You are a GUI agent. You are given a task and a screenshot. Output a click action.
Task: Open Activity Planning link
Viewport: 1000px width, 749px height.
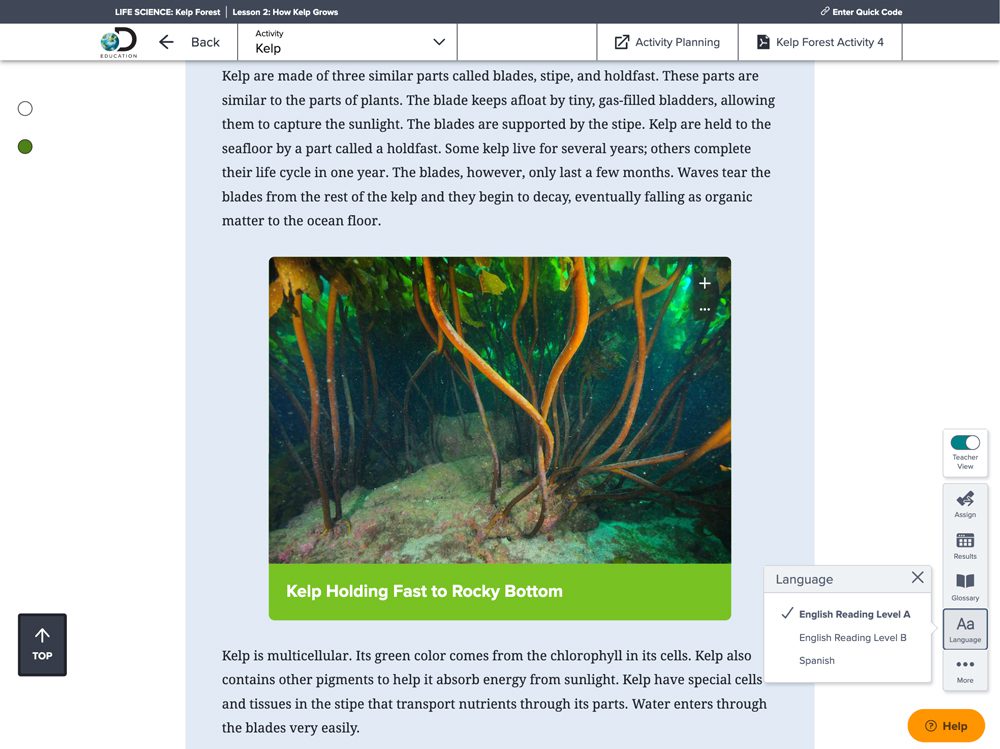point(667,42)
